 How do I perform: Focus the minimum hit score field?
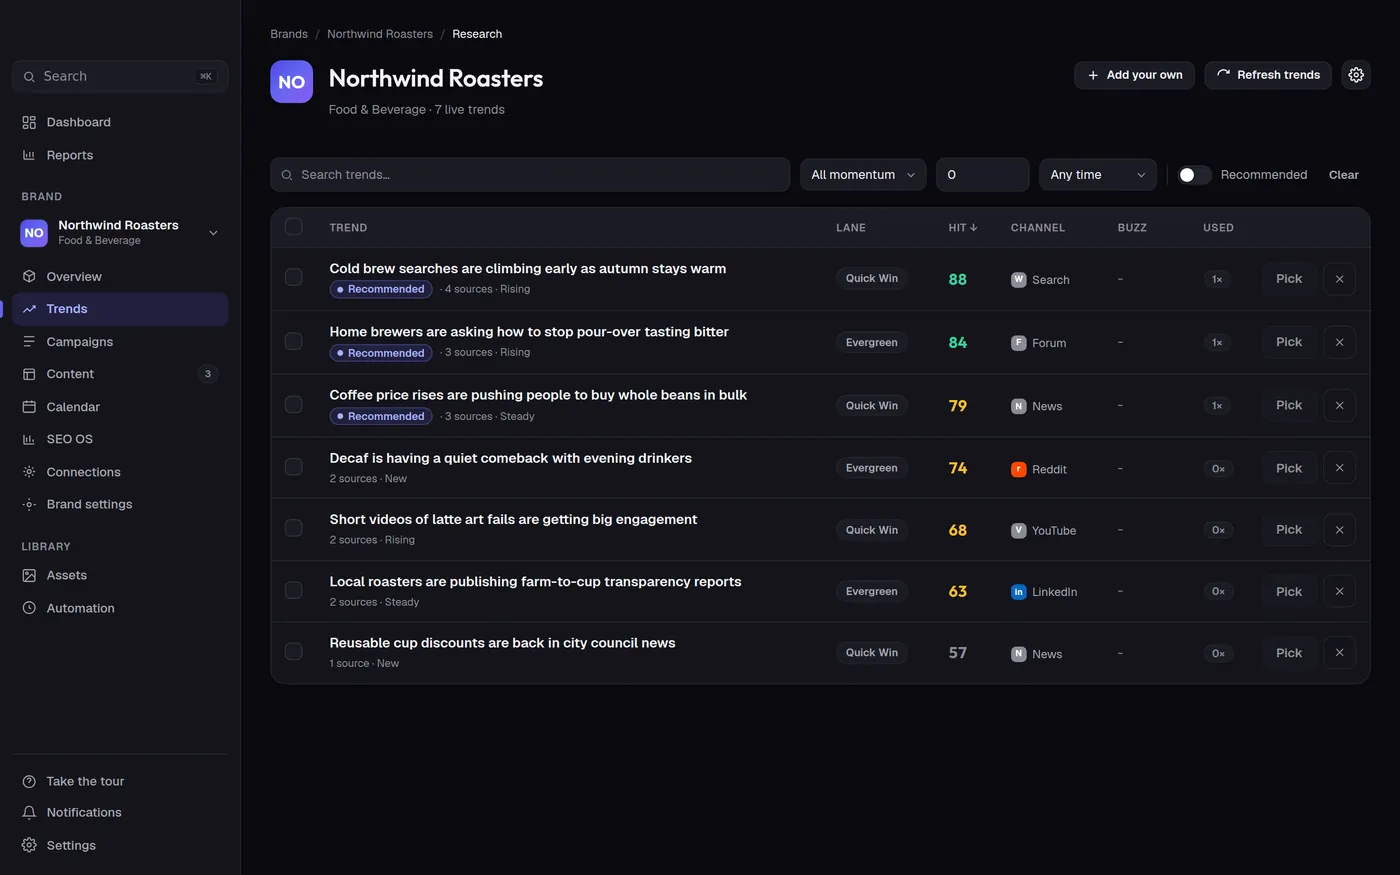point(982,175)
